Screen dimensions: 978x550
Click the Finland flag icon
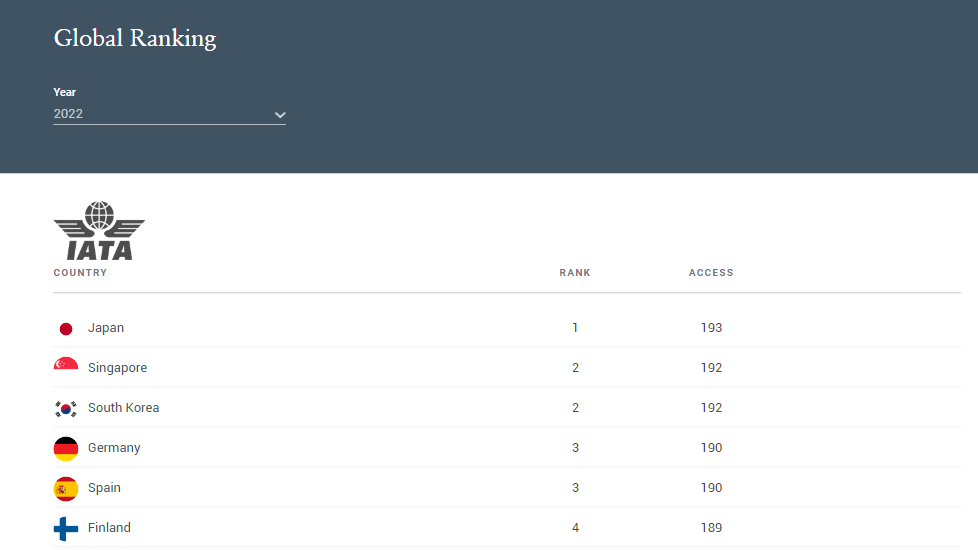click(x=65, y=529)
